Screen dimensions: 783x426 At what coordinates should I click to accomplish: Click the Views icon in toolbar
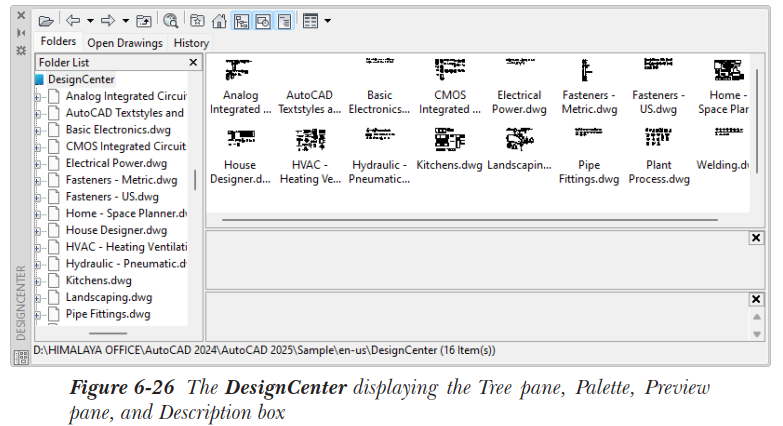(311, 21)
